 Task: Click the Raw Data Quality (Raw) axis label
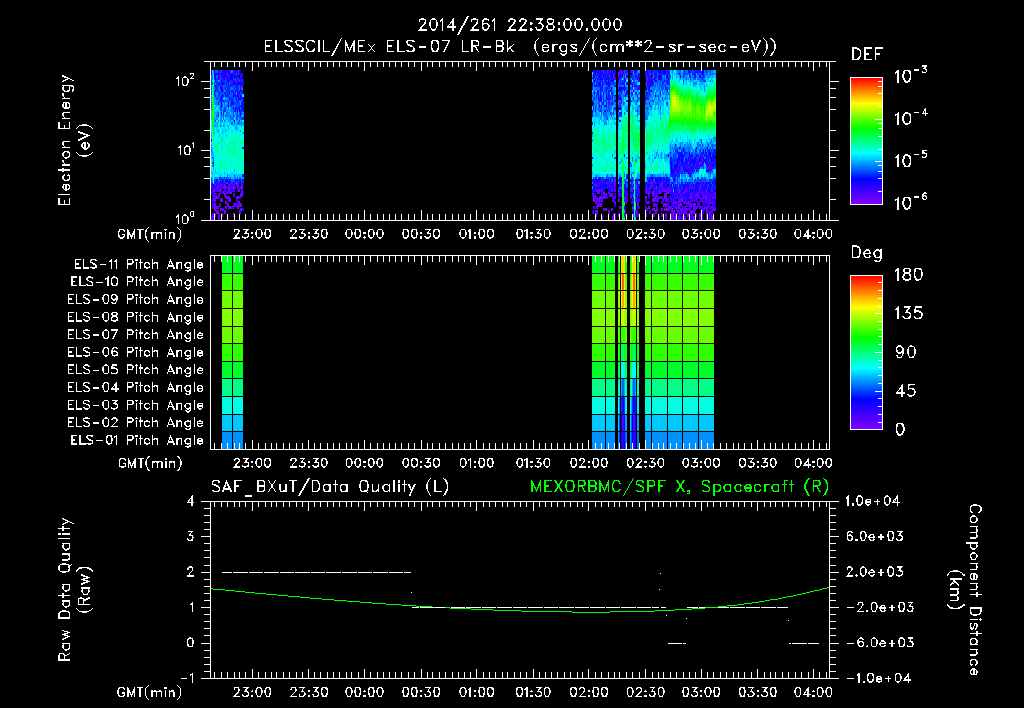tap(74, 590)
